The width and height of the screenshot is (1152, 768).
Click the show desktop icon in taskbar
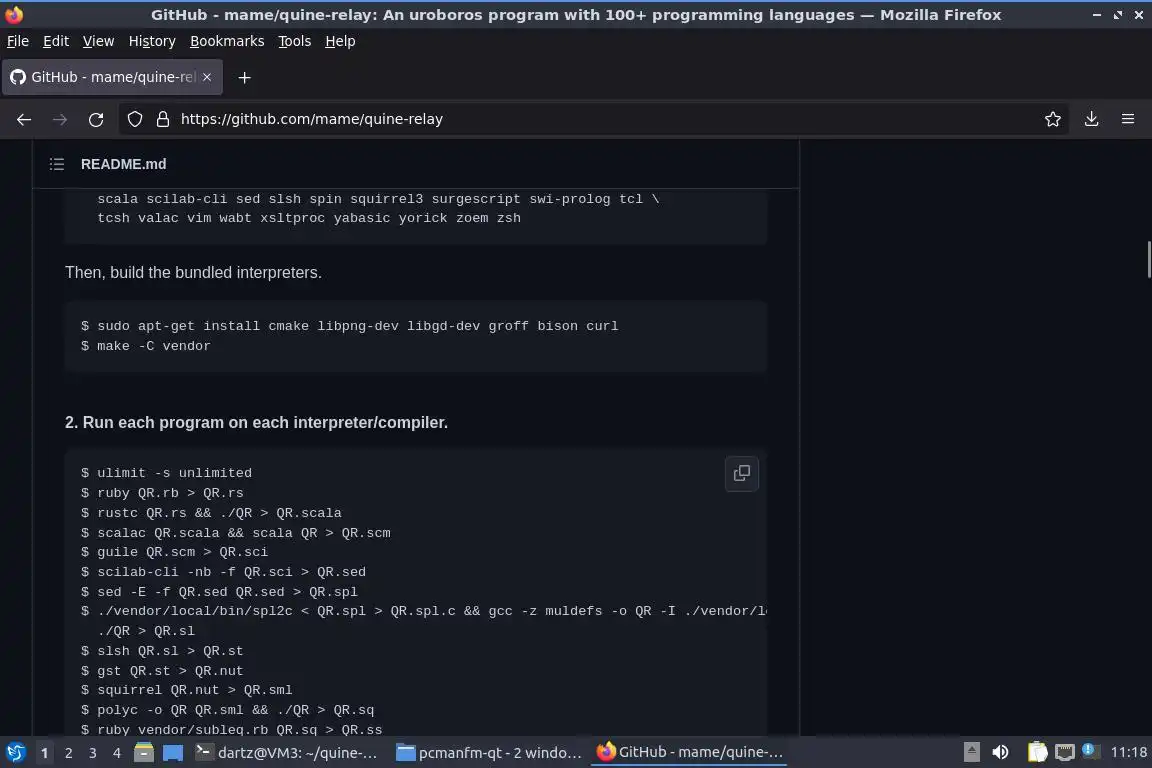click(x=173, y=753)
